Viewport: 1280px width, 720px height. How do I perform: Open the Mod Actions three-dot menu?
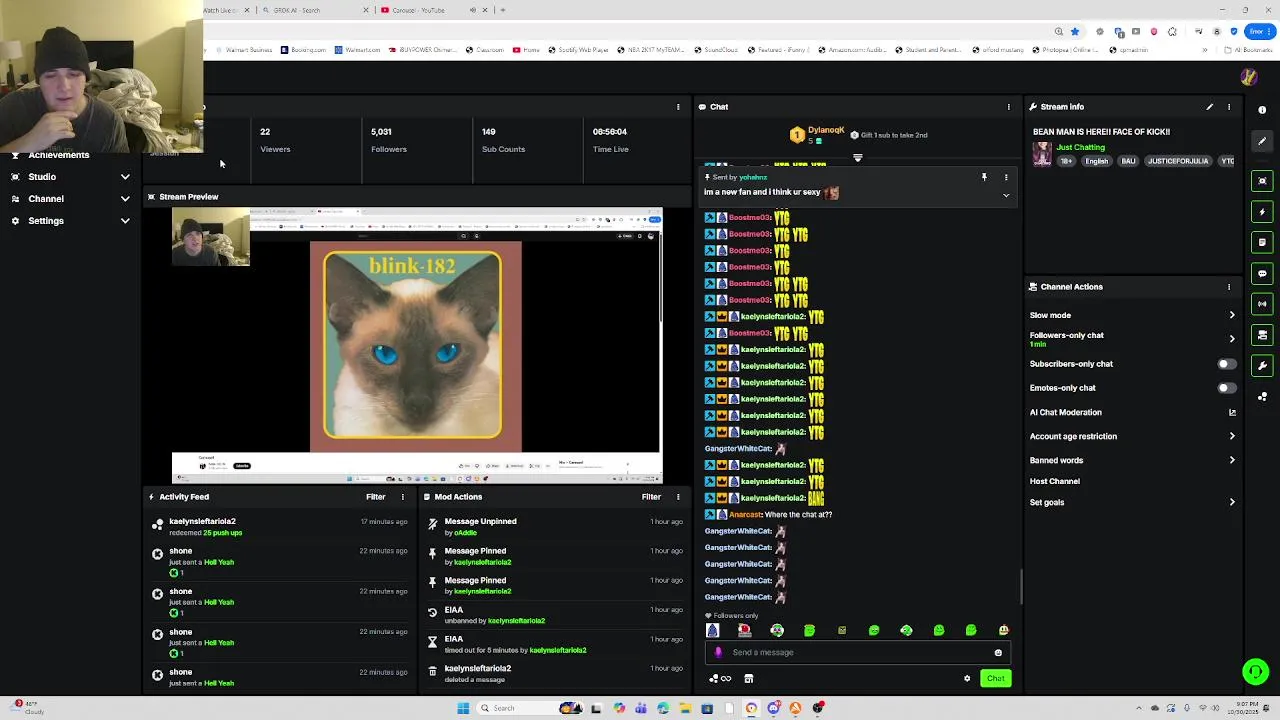click(678, 497)
